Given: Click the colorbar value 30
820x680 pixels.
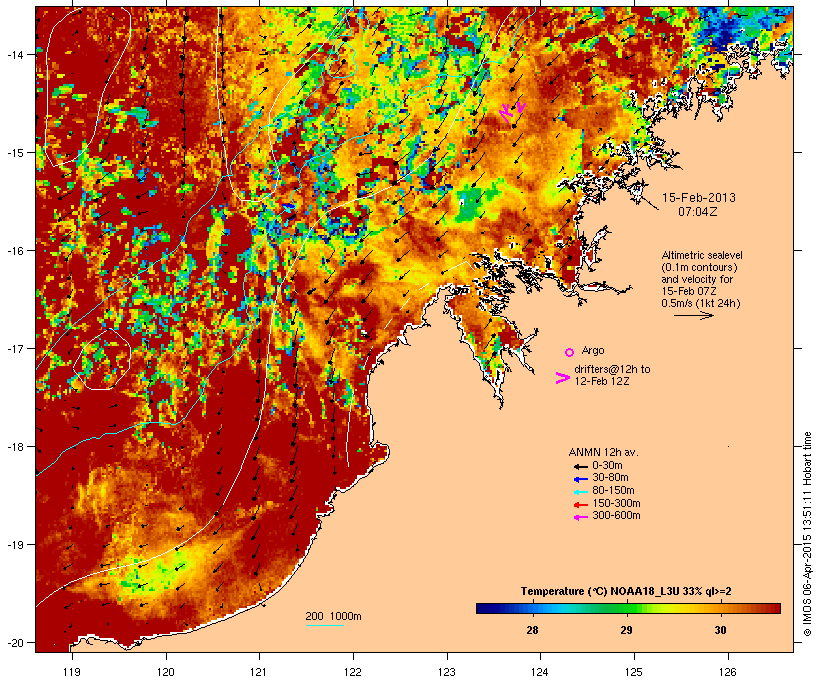Looking at the screenshot, I should pyautogui.click(x=721, y=630).
